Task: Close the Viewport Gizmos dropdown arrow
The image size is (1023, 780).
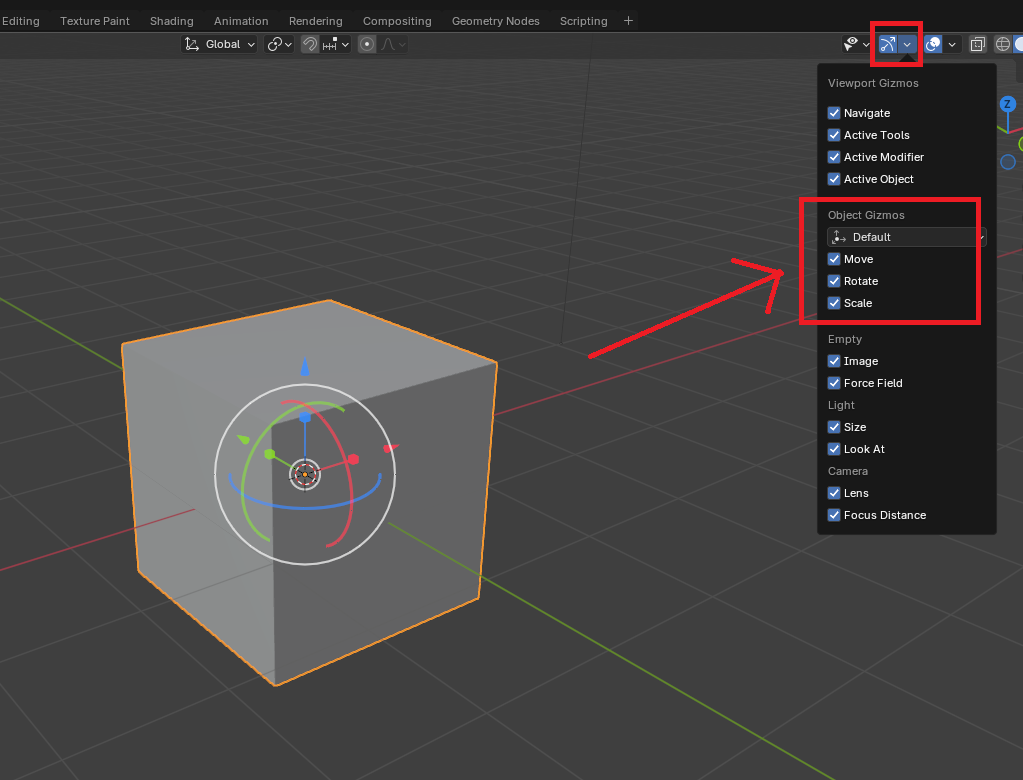Action: [907, 44]
